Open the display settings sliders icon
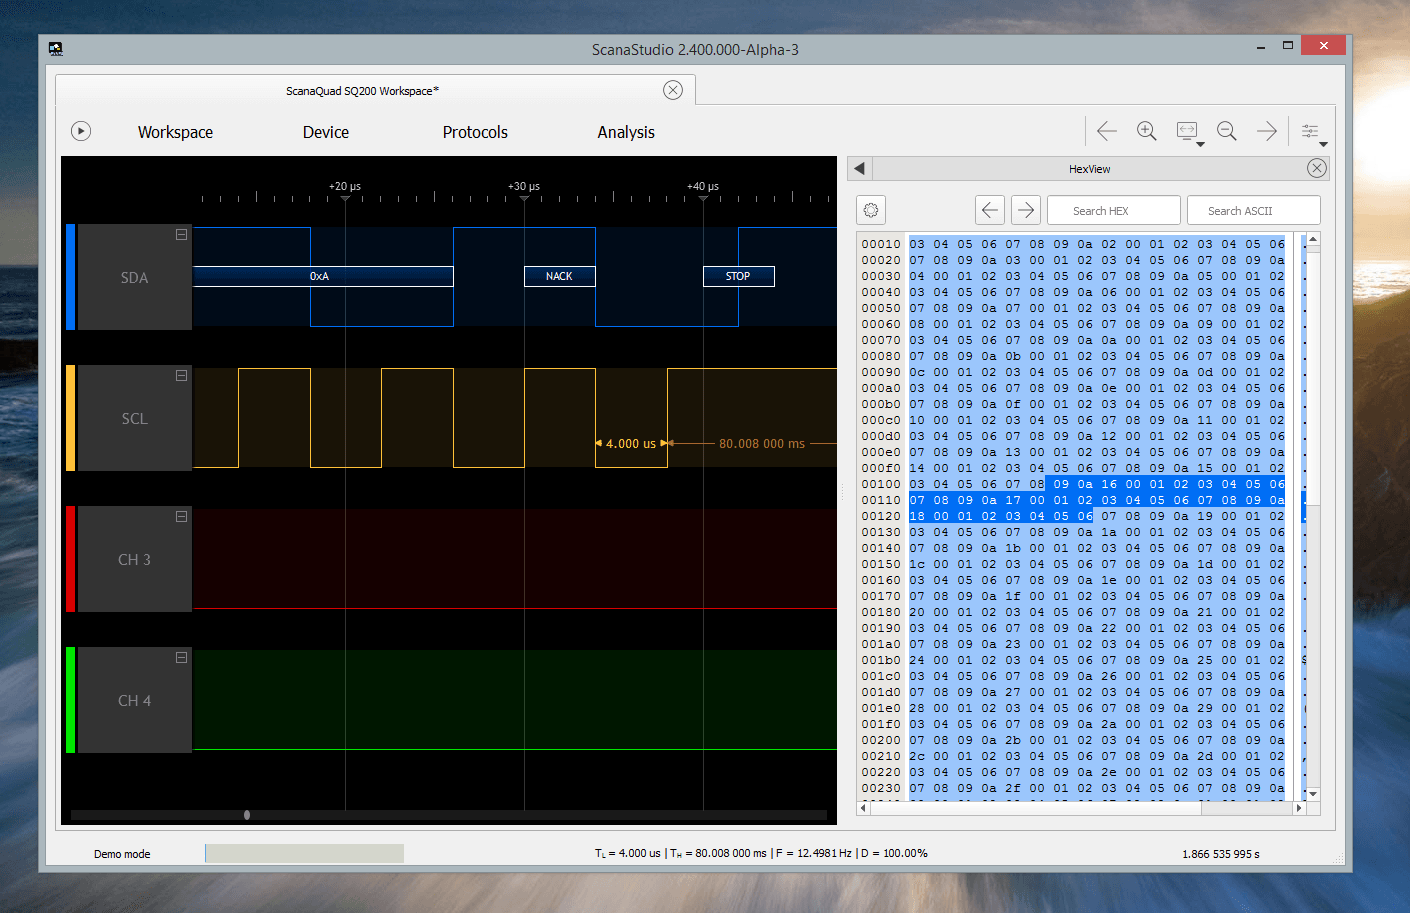This screenshot has width=1410, height=913. tap(1312, 130)
